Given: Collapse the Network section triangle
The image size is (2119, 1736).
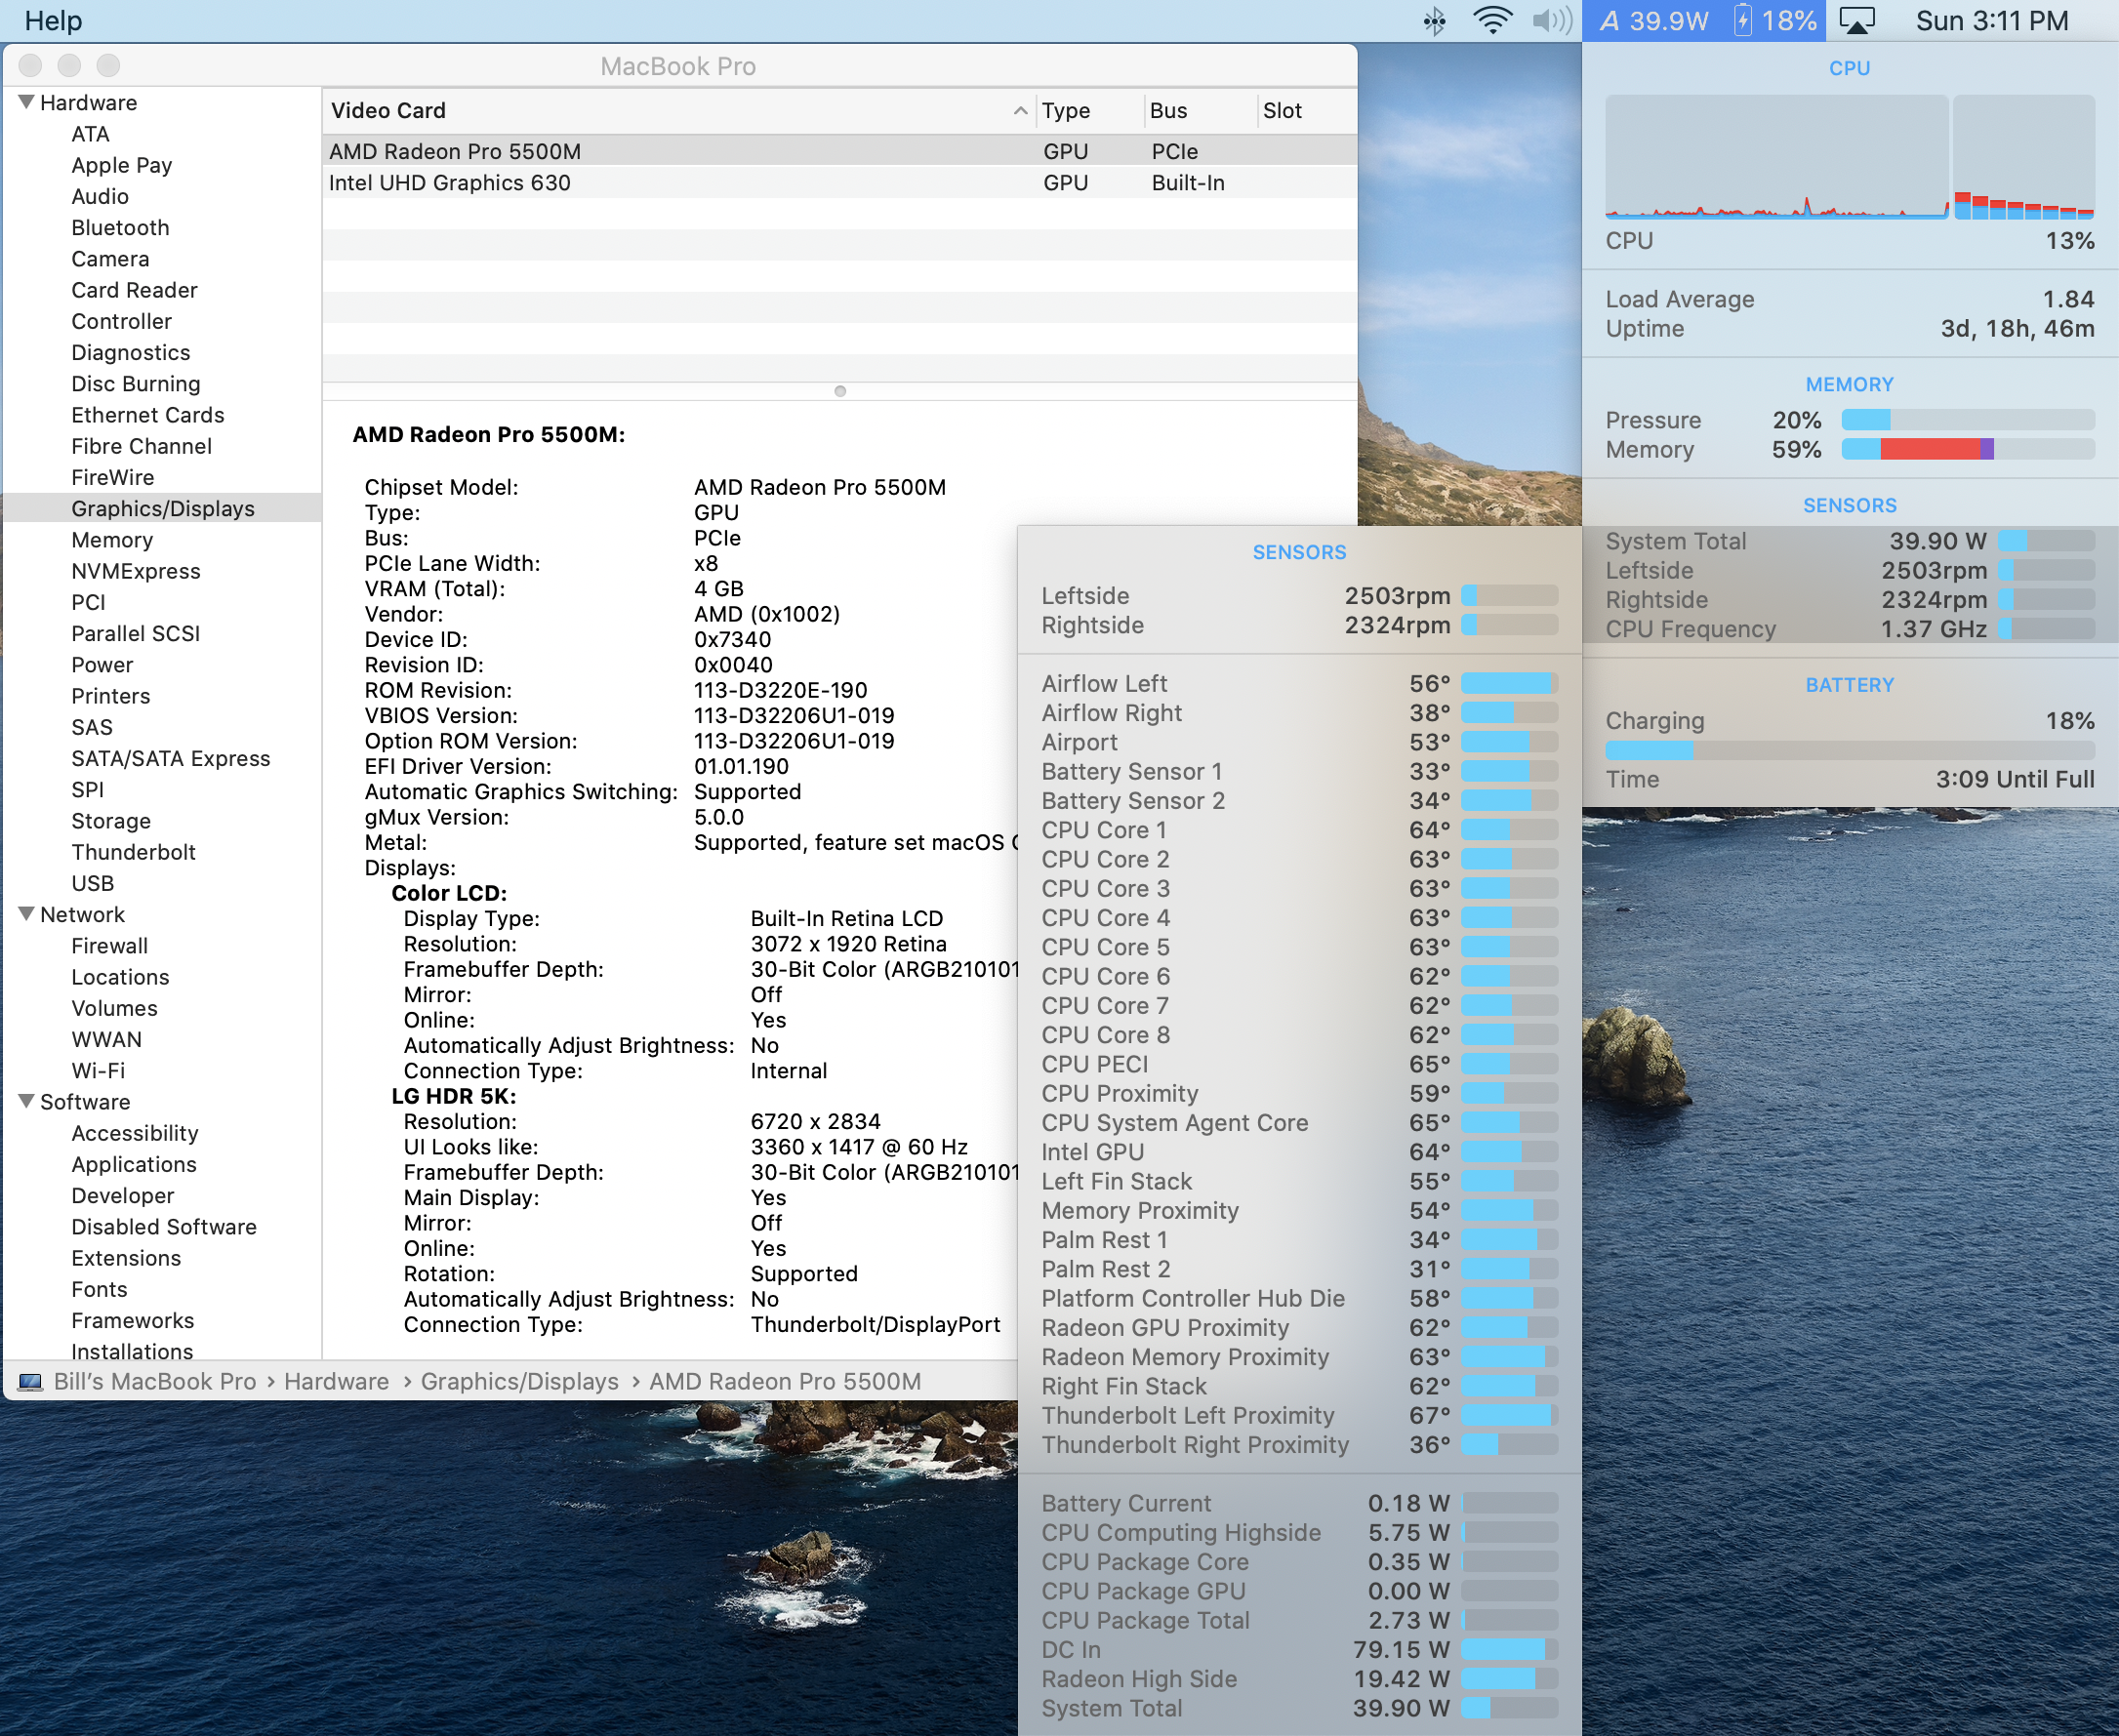Looking at the screenshot, I should coord(27,914).
